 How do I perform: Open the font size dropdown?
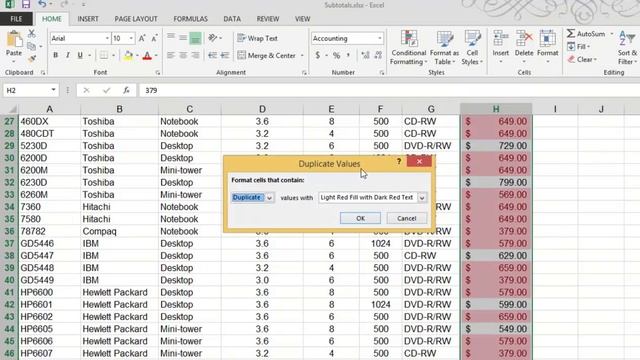[131, 38]
